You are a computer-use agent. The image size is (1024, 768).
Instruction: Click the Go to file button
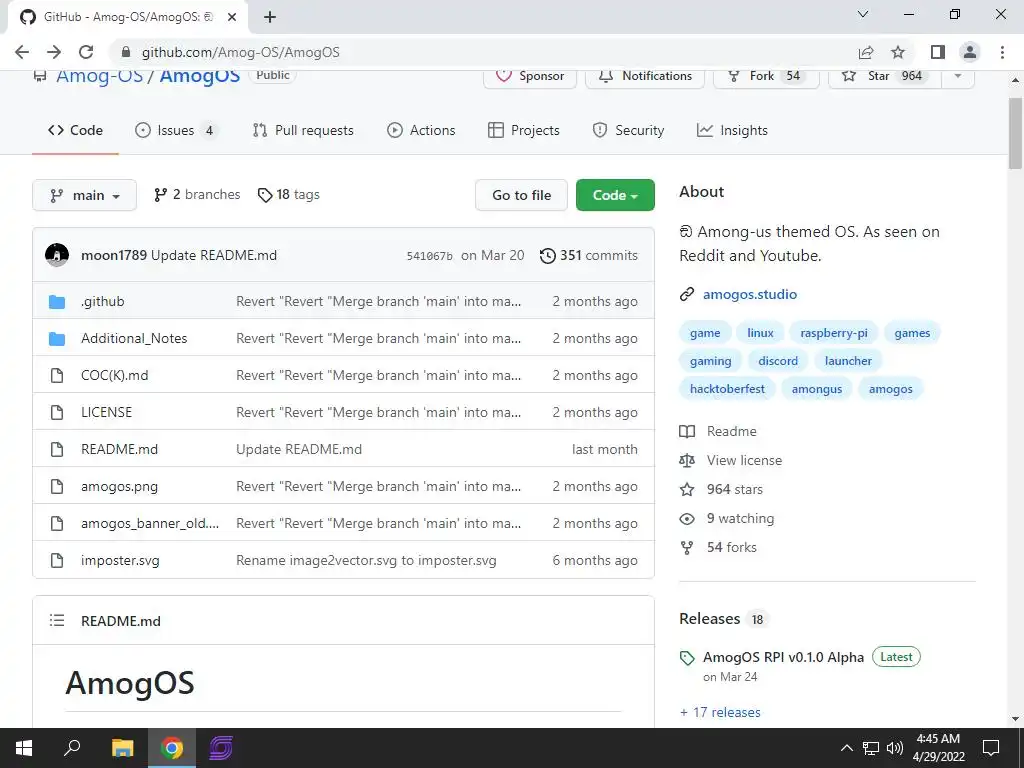pos(521,195)
